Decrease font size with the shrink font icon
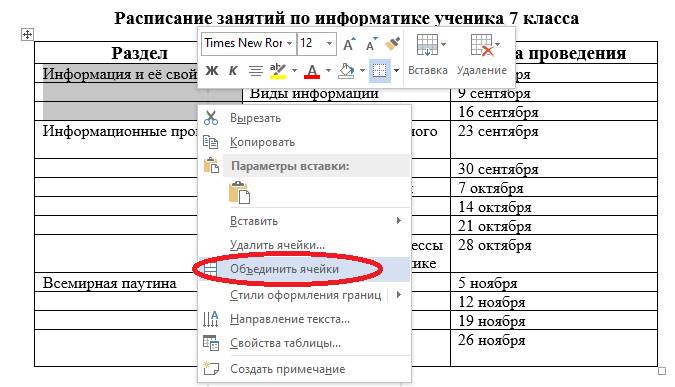The height and width of the screenshot is (387, 675). point(371,44)
